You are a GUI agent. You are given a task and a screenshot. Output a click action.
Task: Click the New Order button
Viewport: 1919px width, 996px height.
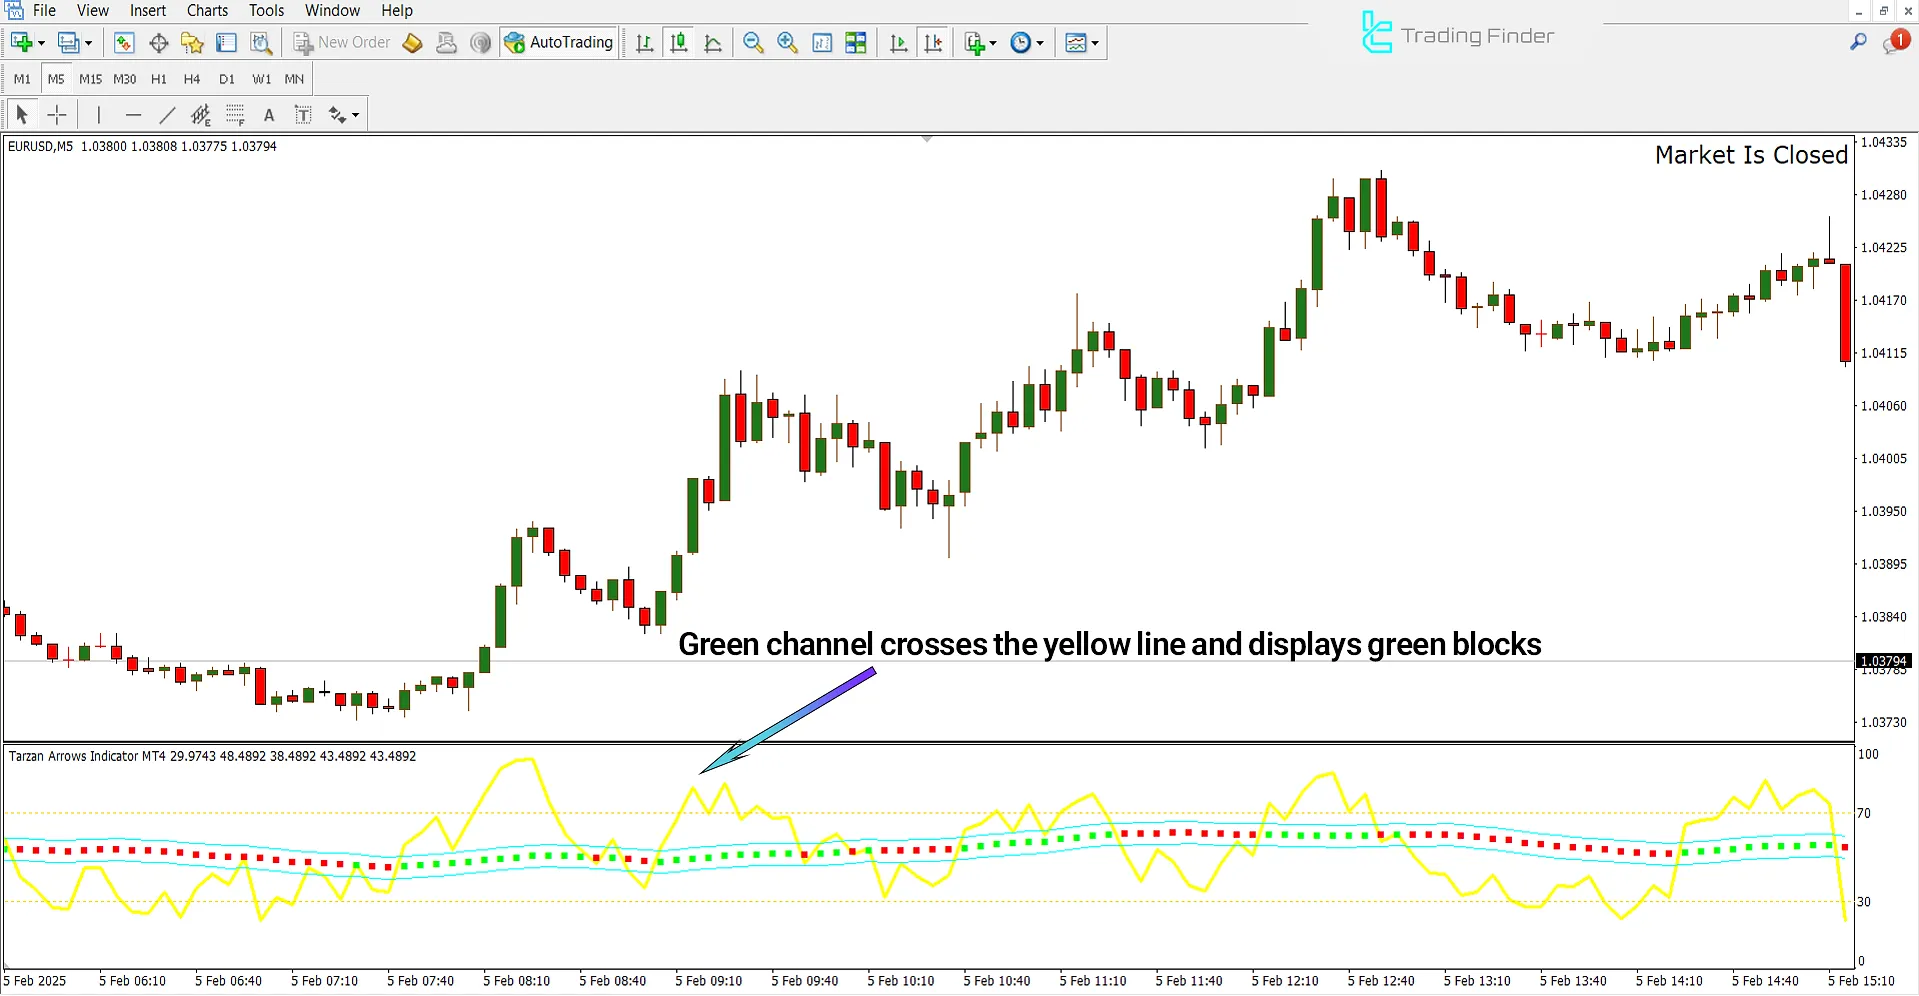[342, 43]
